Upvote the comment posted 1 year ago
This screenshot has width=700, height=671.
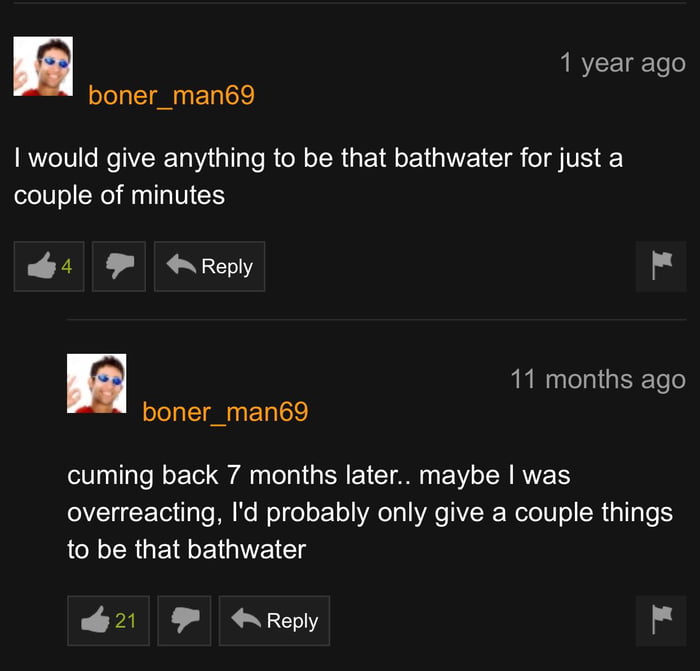coord(49,267)
